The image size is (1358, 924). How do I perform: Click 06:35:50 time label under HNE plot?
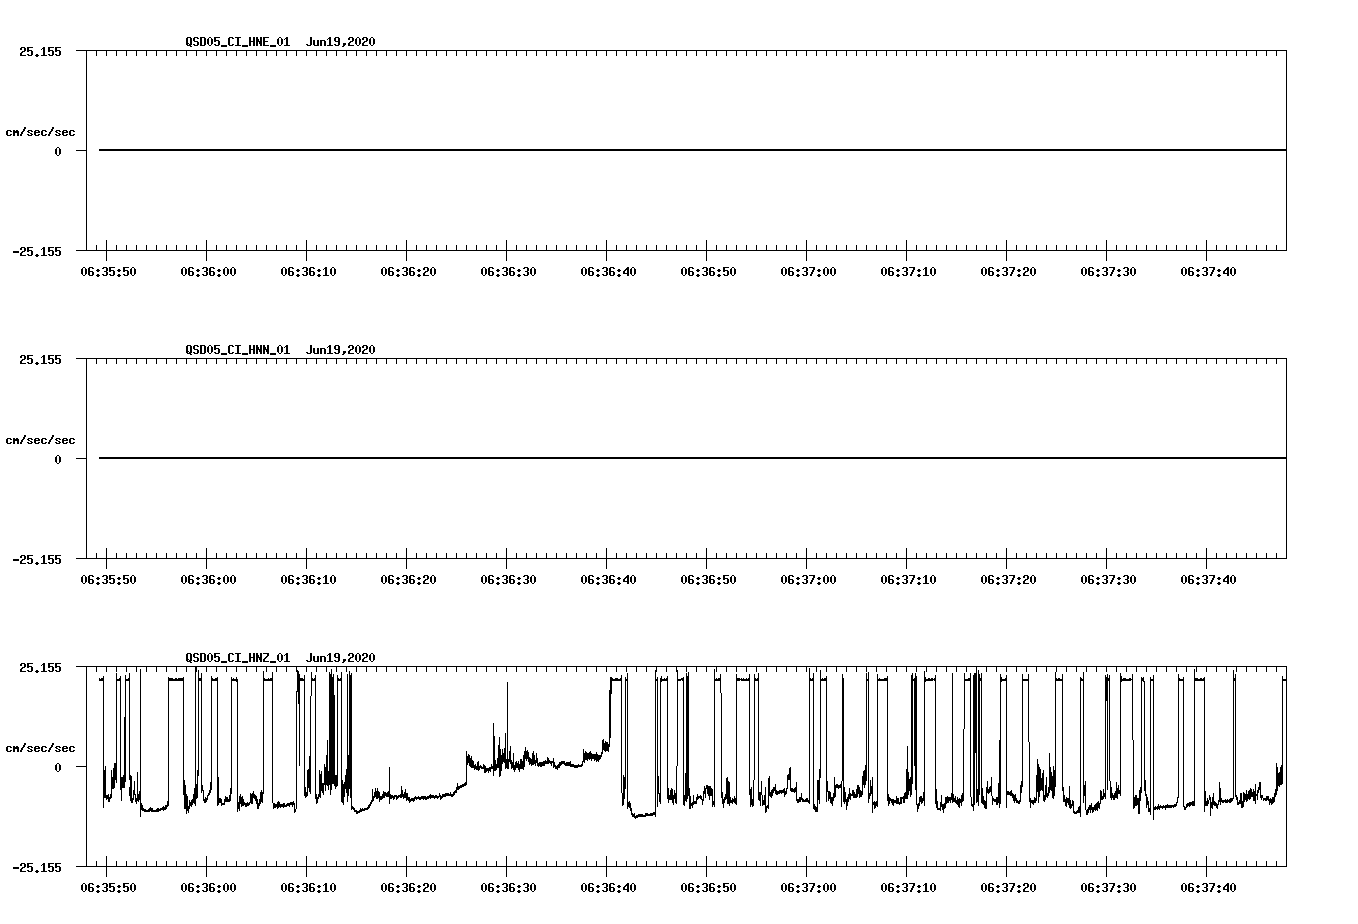108,272
